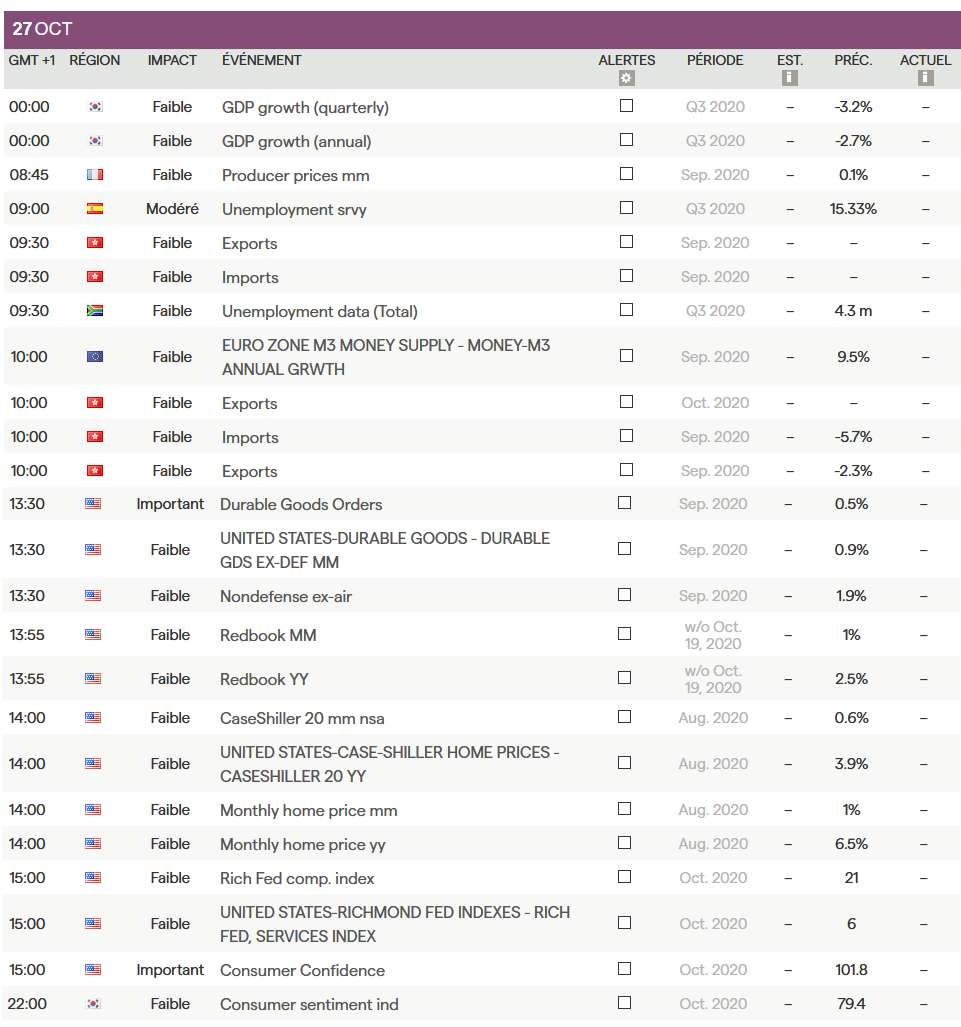Check the alert box for Unemployment srvy
961x1027 pixels.
tap(626, 208)
